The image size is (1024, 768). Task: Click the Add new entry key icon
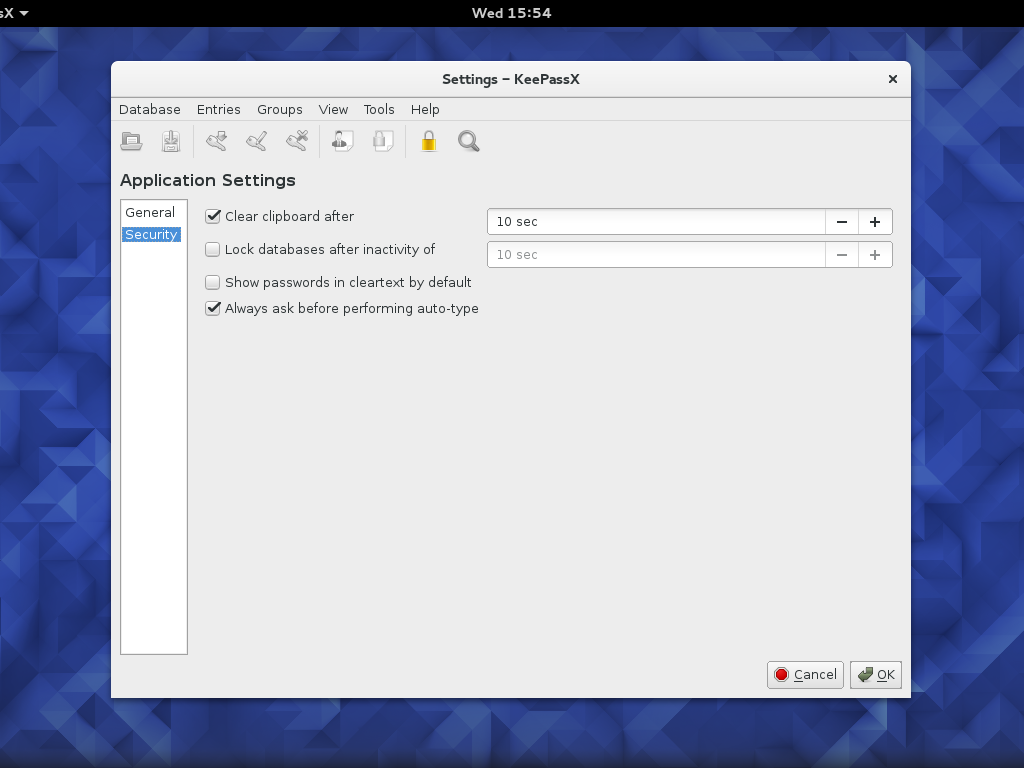point(217,141)
